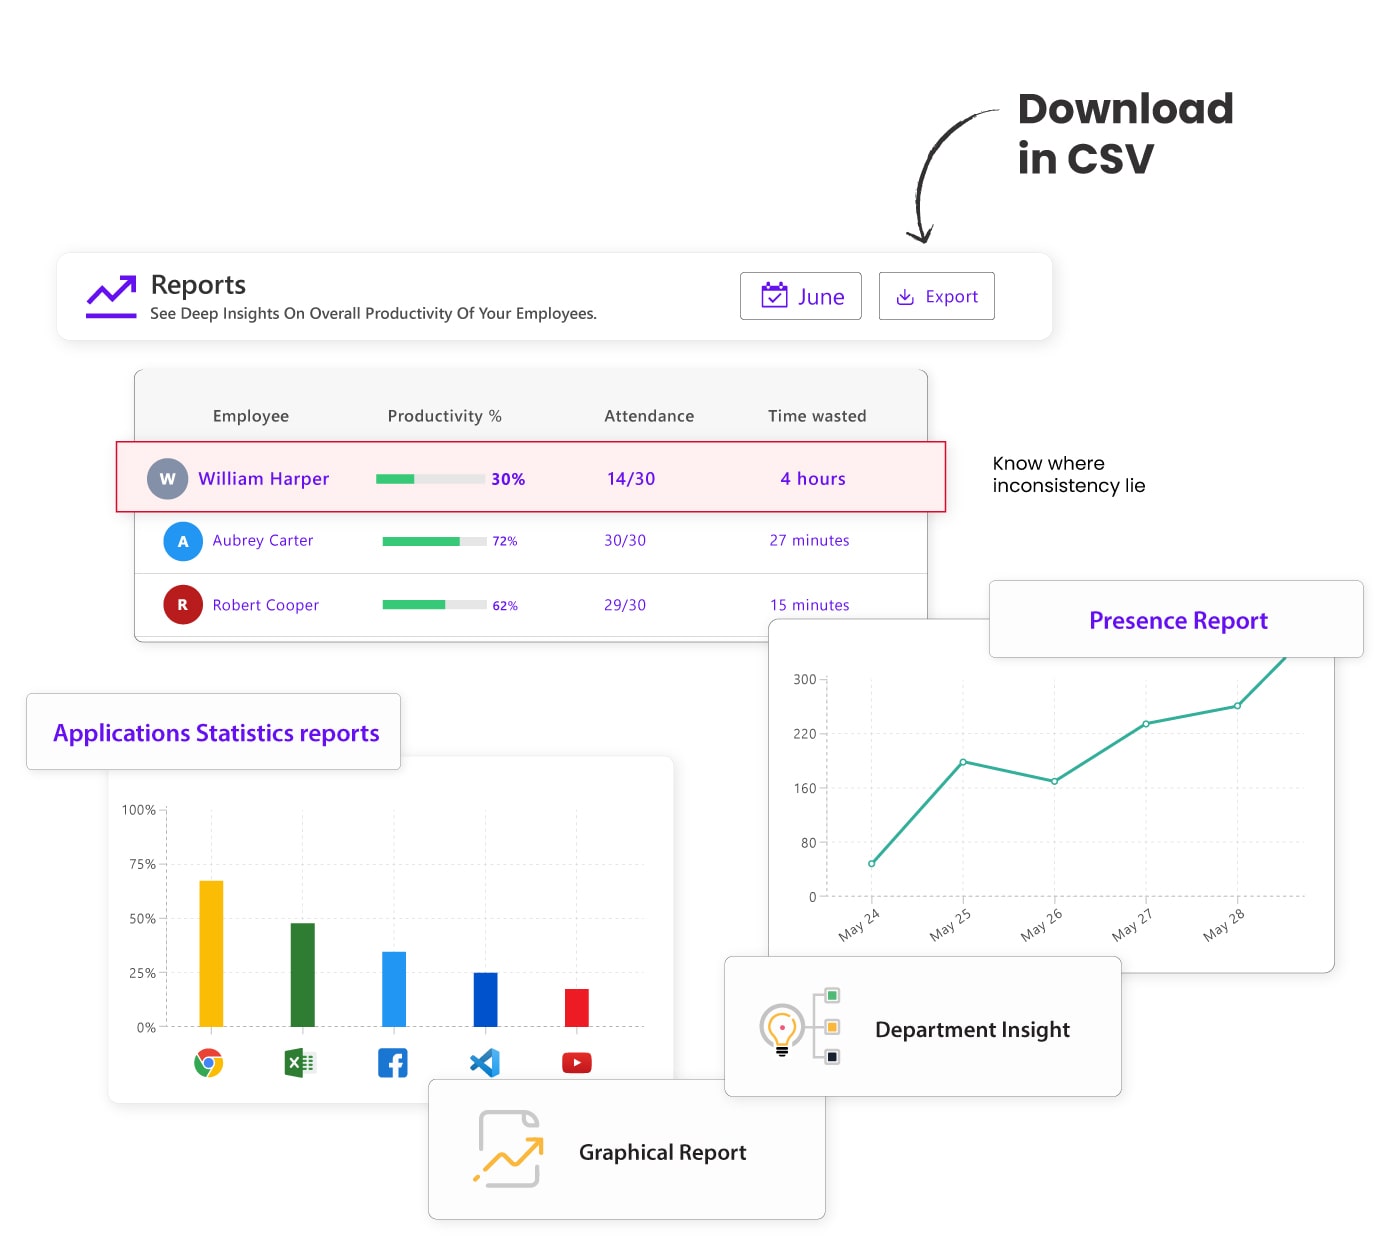Click the purple Reports line-chart icon
This screenshot has width=1400, height=1250.
[111, 295]
